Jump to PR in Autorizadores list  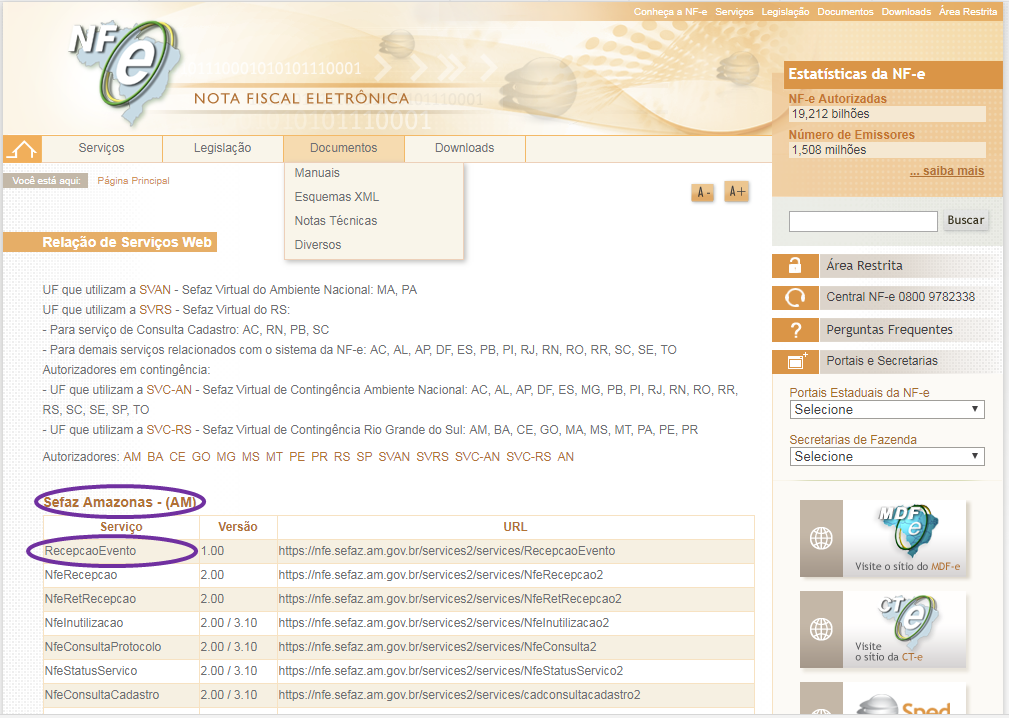coord(320,457)
